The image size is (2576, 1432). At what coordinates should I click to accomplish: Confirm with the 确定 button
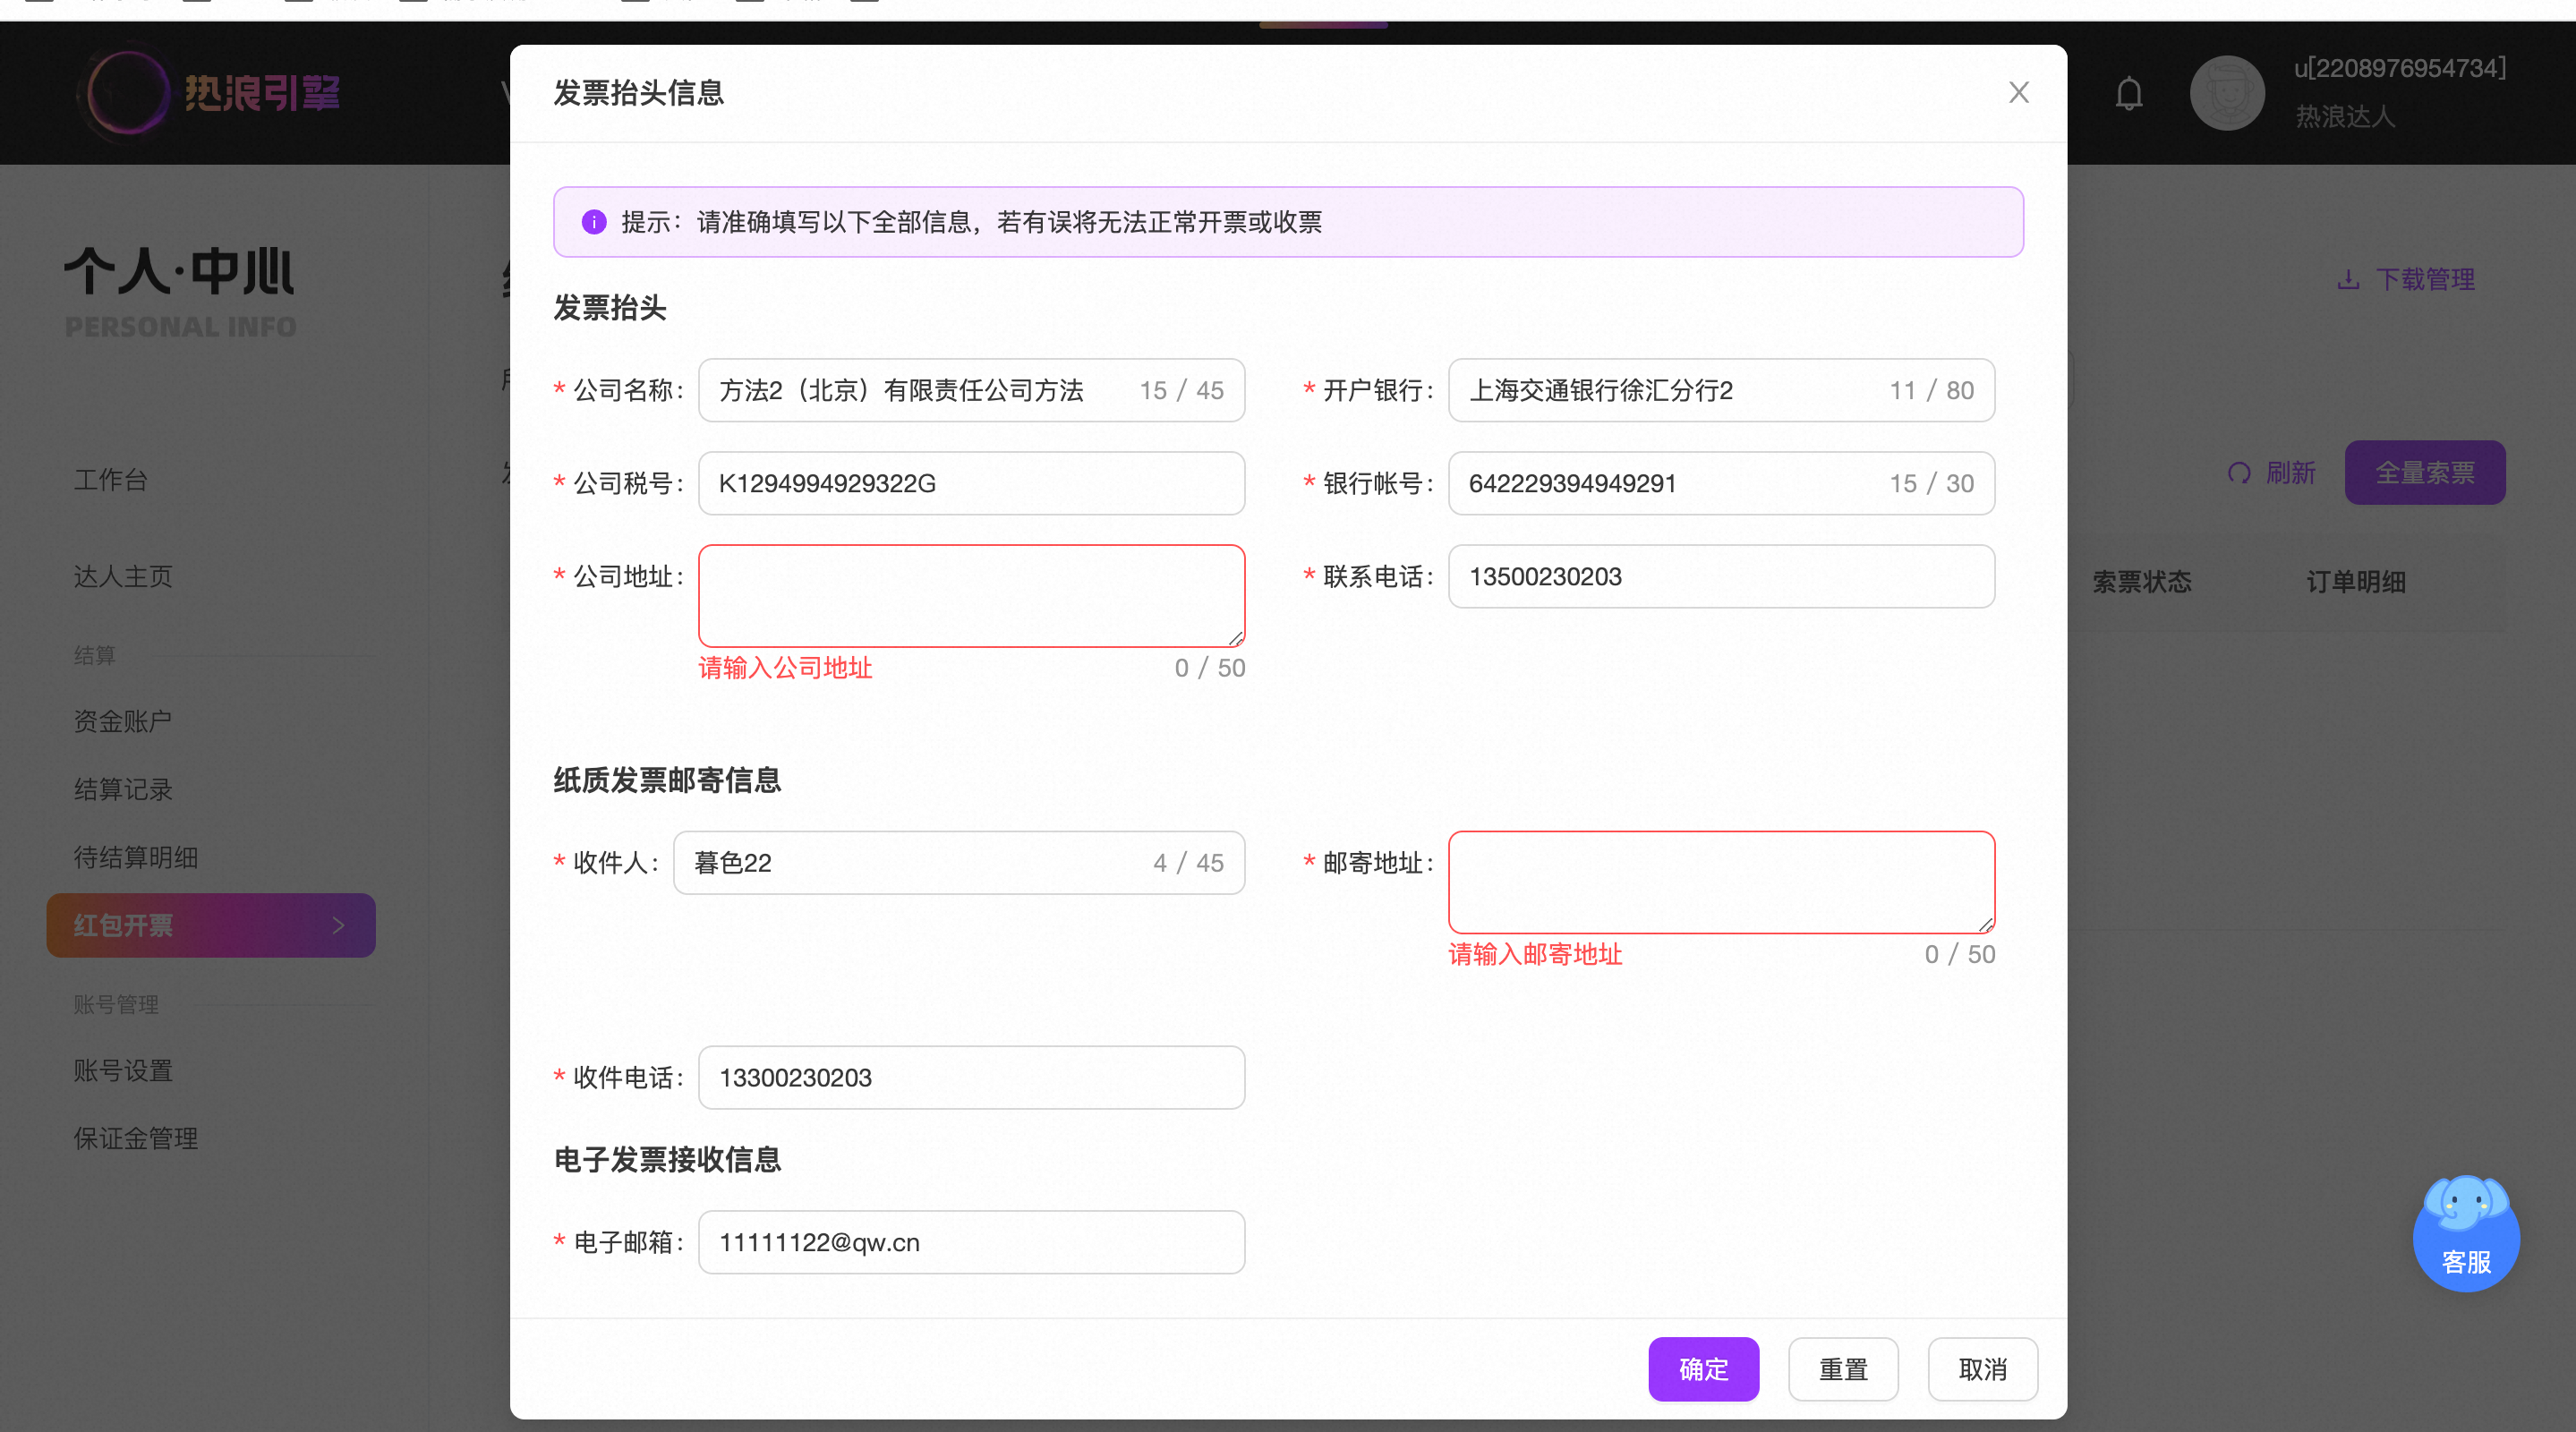pyautogui.click(x=1703, y=1368)
